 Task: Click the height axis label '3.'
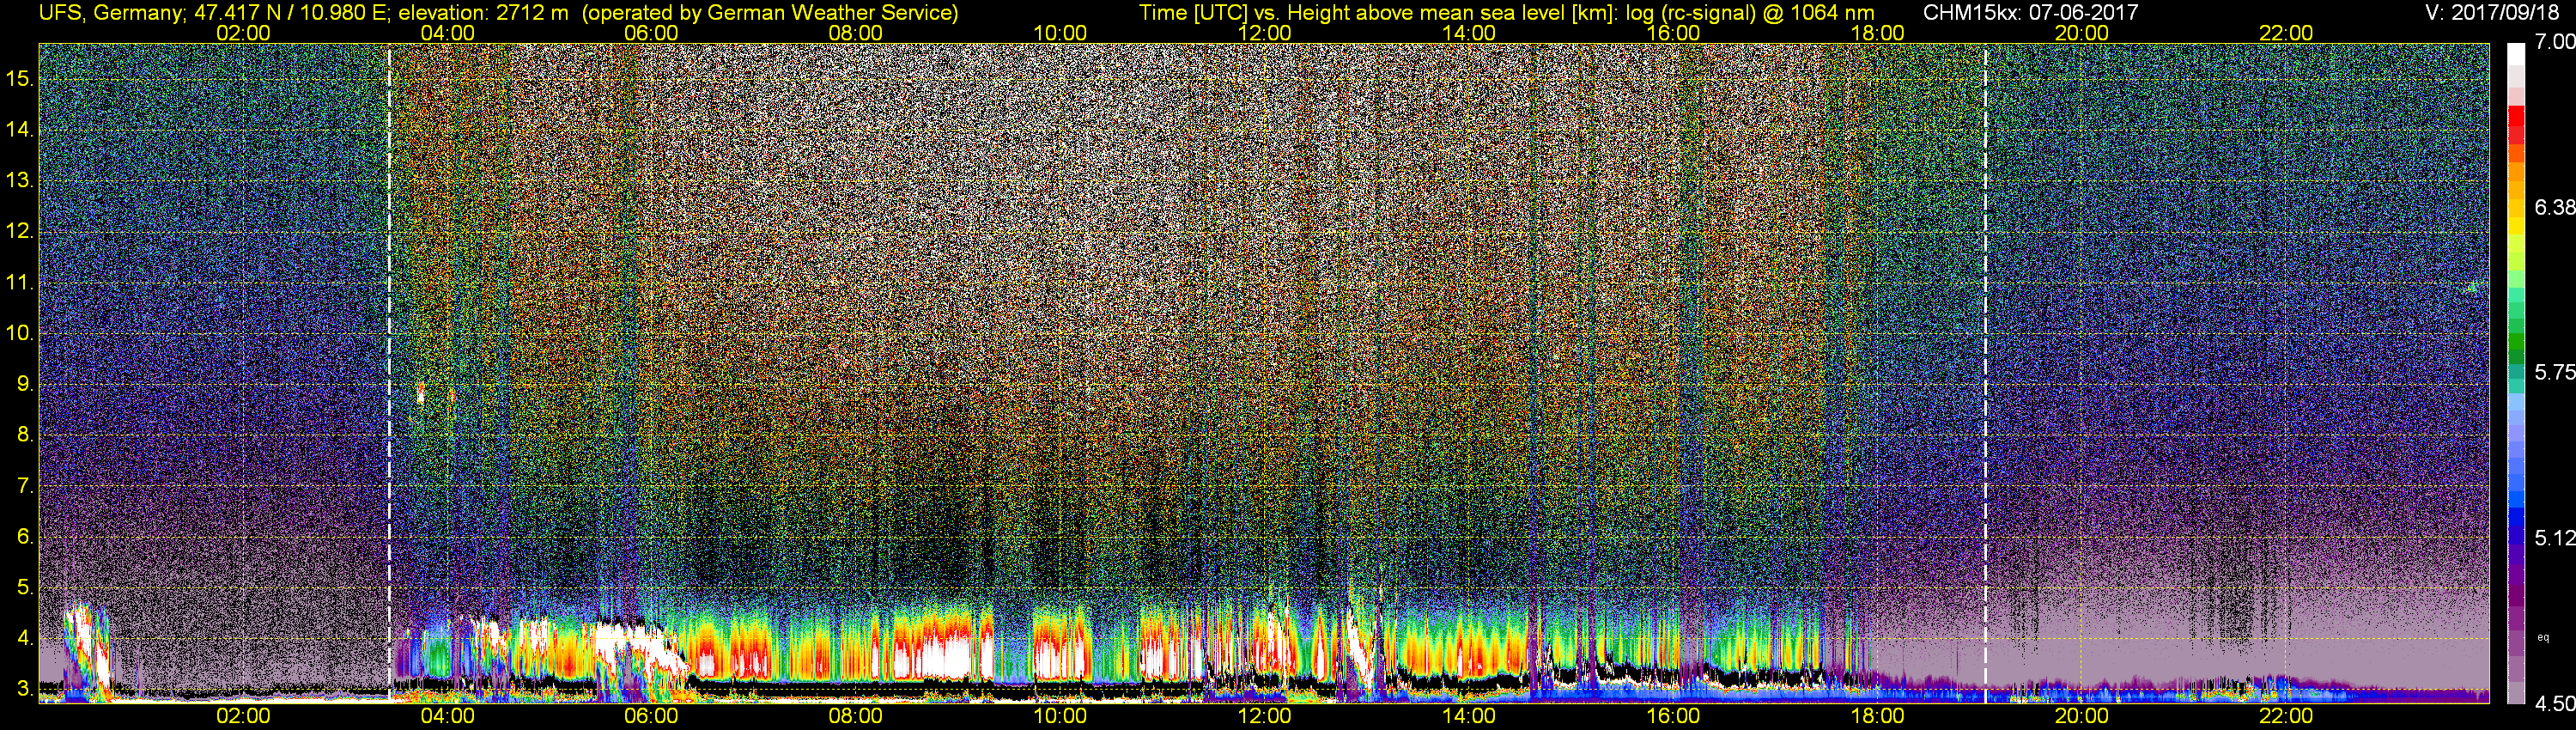(x=25, y=689)
